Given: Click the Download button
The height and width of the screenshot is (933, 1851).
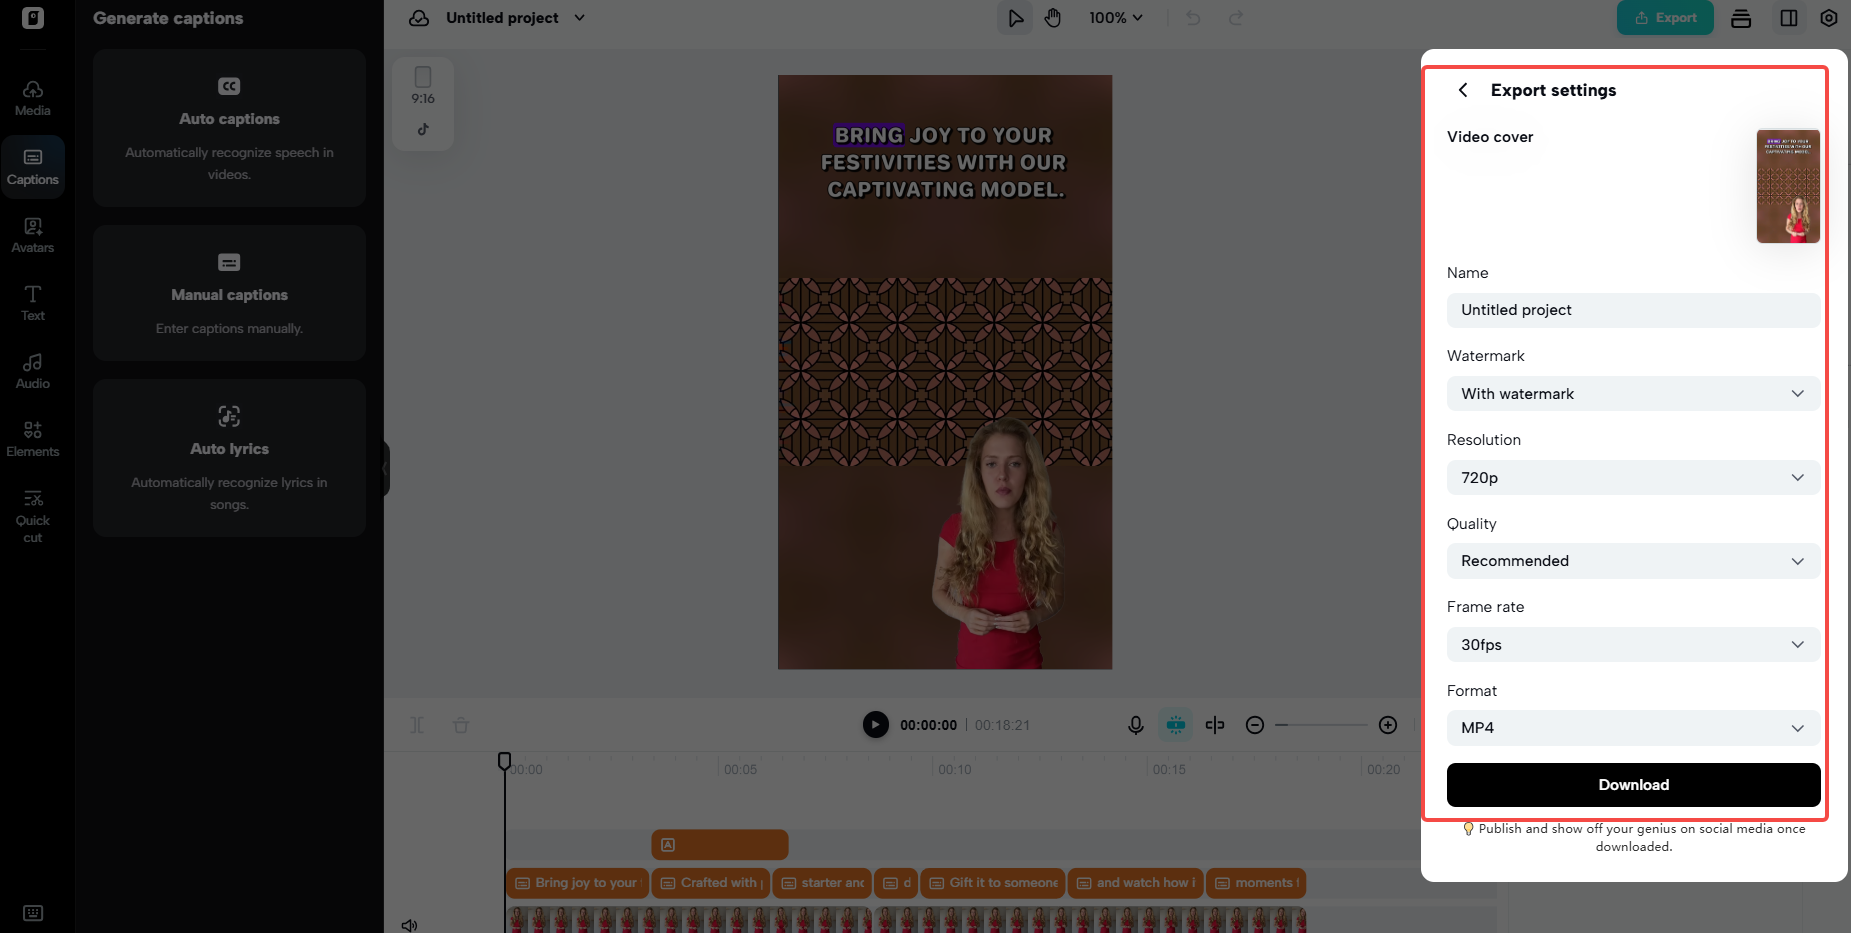Looking at the screenshot, I should [x=1632, y=785].
